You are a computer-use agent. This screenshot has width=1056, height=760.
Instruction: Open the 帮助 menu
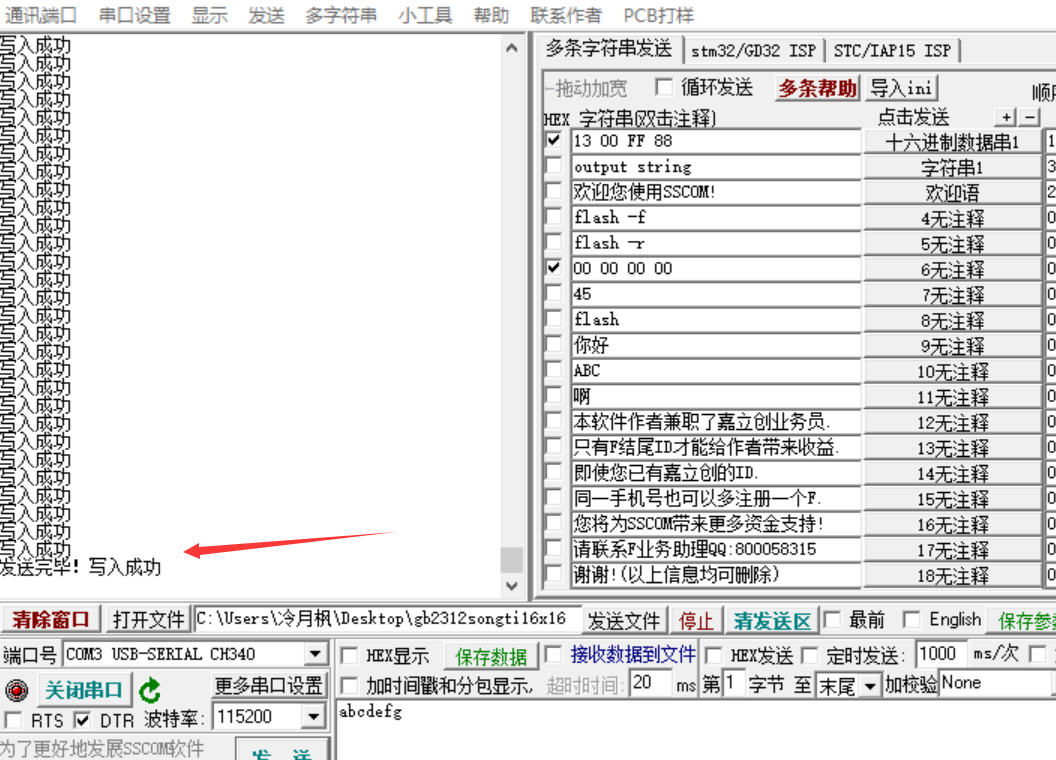[491, 15]
